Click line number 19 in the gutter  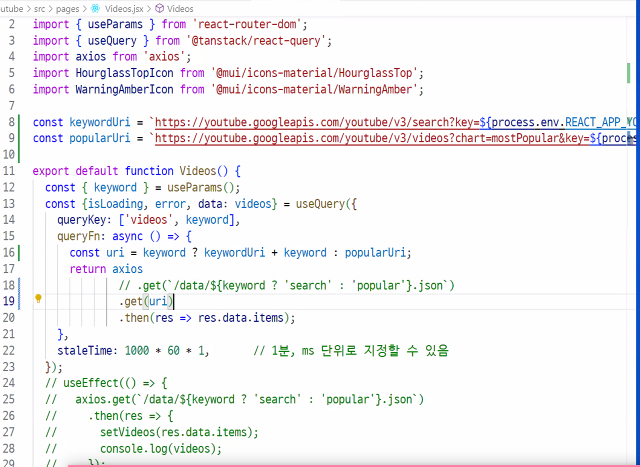click(9, 301)
